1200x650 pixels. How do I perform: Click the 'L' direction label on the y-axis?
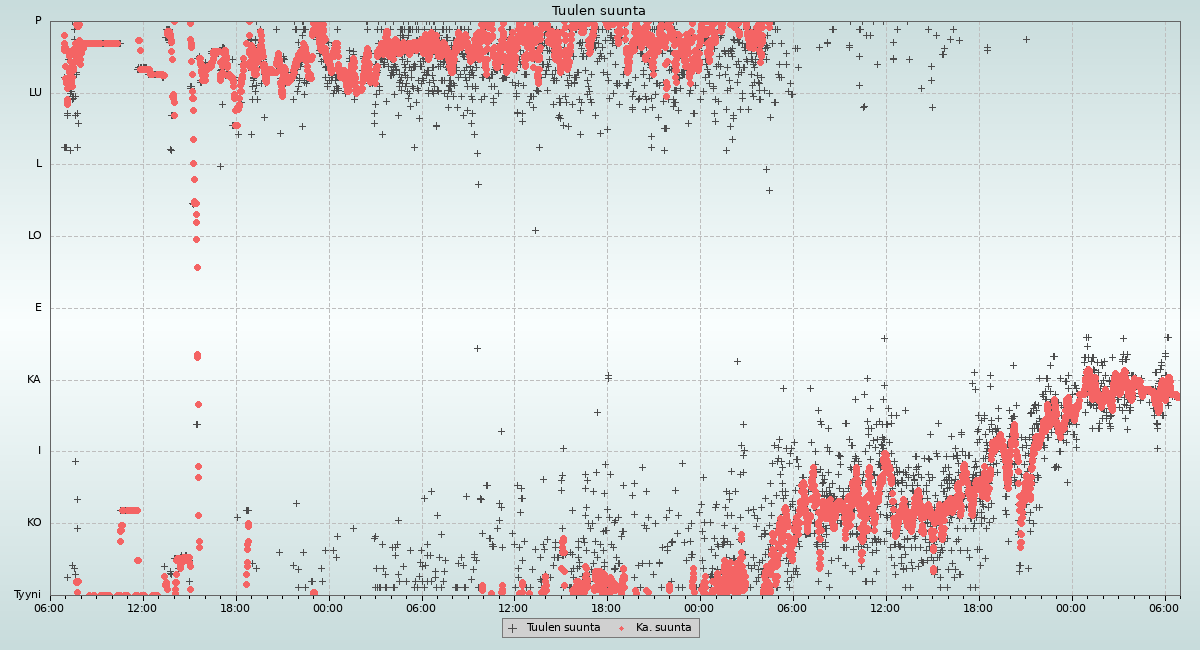(39, 164)
